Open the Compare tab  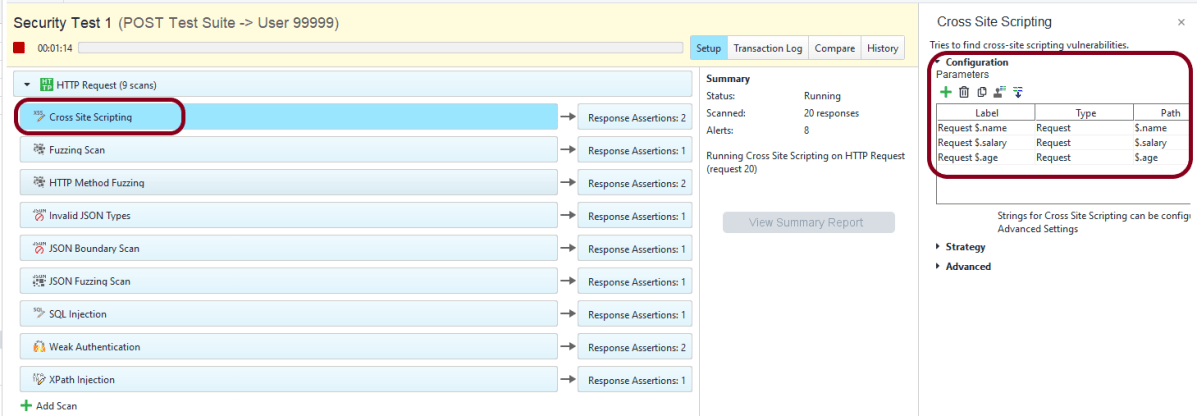(x=834, y=48)
